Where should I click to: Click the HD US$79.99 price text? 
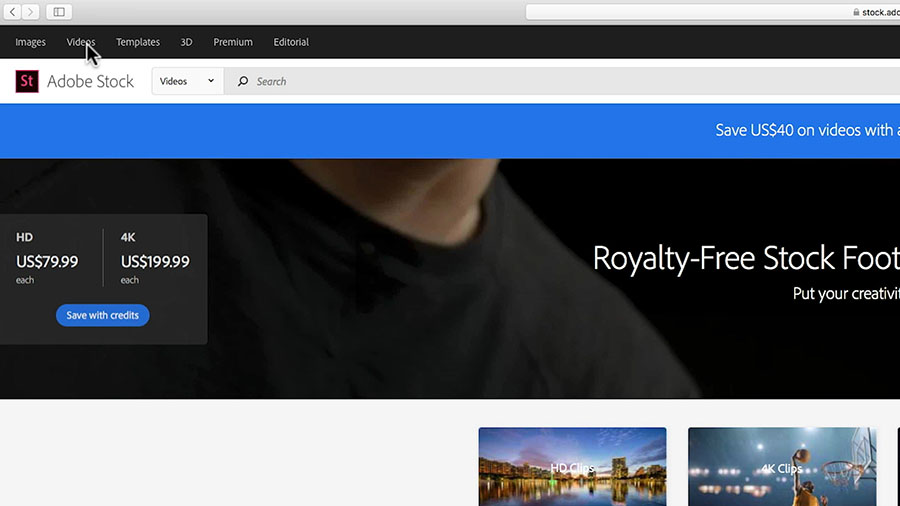click(47, 262)
